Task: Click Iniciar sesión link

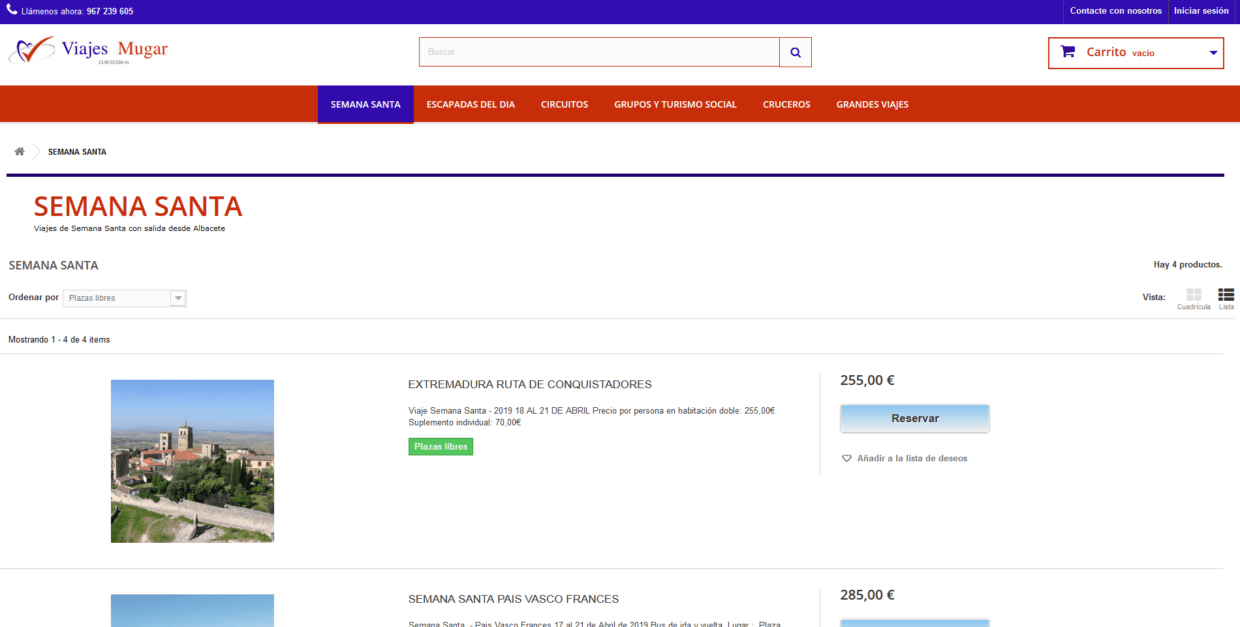Action: click(x=1201, y=11)
